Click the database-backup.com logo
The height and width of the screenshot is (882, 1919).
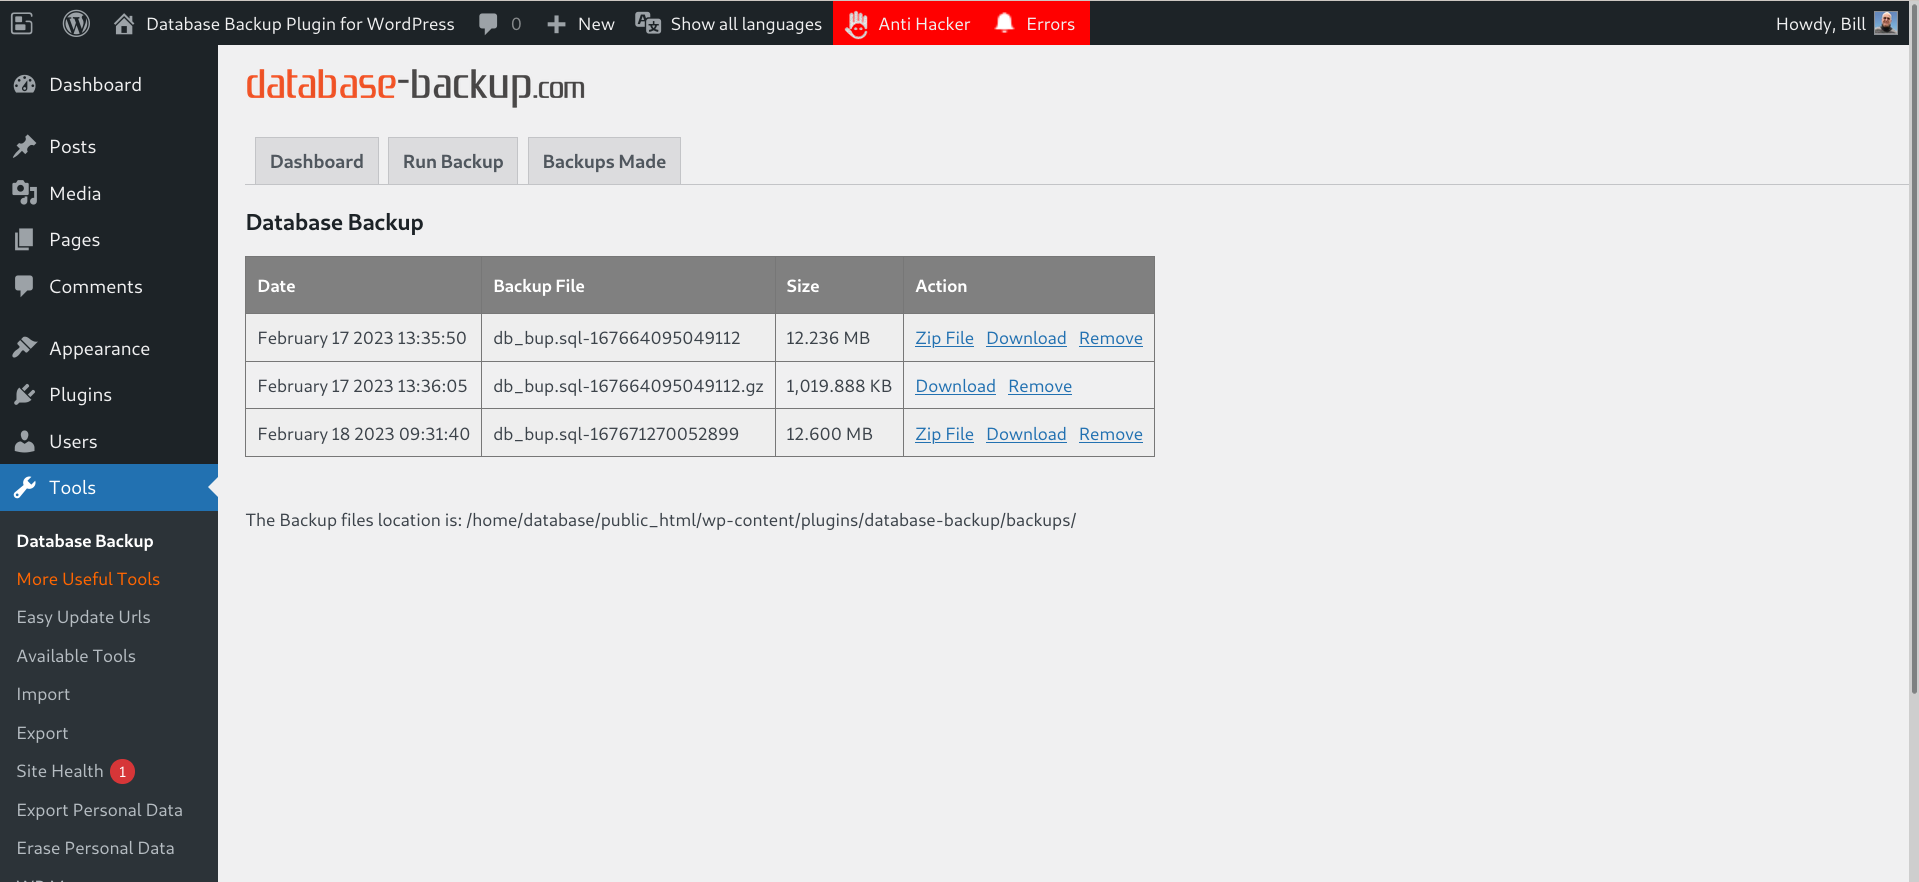[x=415, y=86]
